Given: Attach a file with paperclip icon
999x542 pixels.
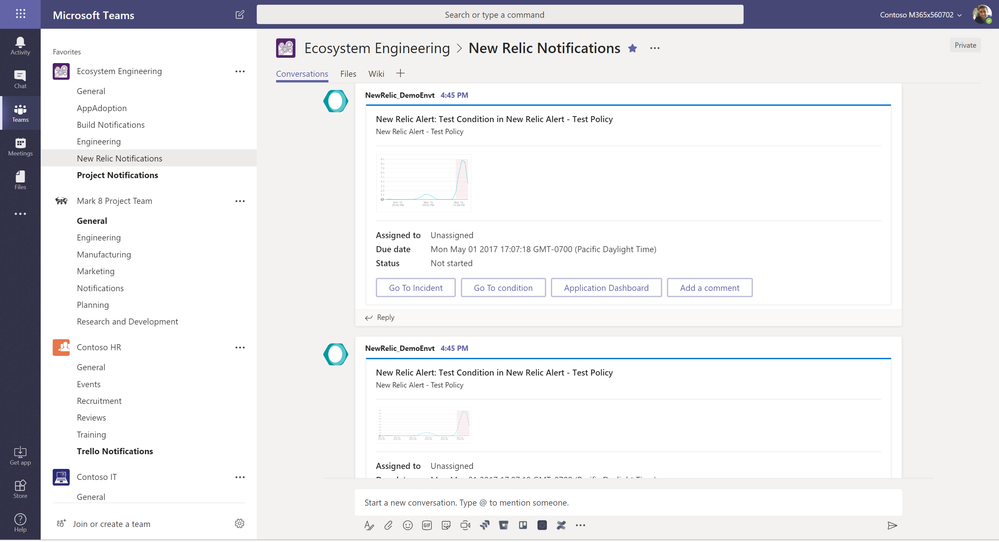Looking at the screenshot, I should pyautogui.click(x=388, y=525).
